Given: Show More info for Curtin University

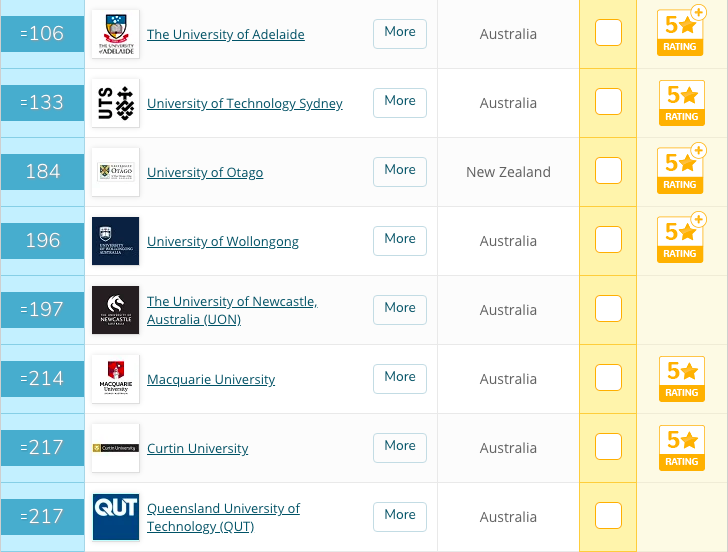Looking at the screenshot, I should 400,448.
